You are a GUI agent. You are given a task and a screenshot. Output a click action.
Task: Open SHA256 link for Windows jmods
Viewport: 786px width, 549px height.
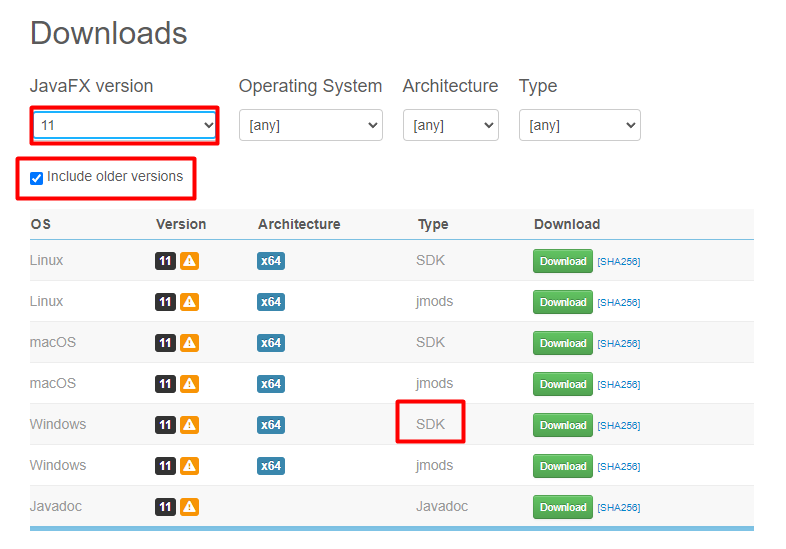pyautogui.click(x=619, y=467)
